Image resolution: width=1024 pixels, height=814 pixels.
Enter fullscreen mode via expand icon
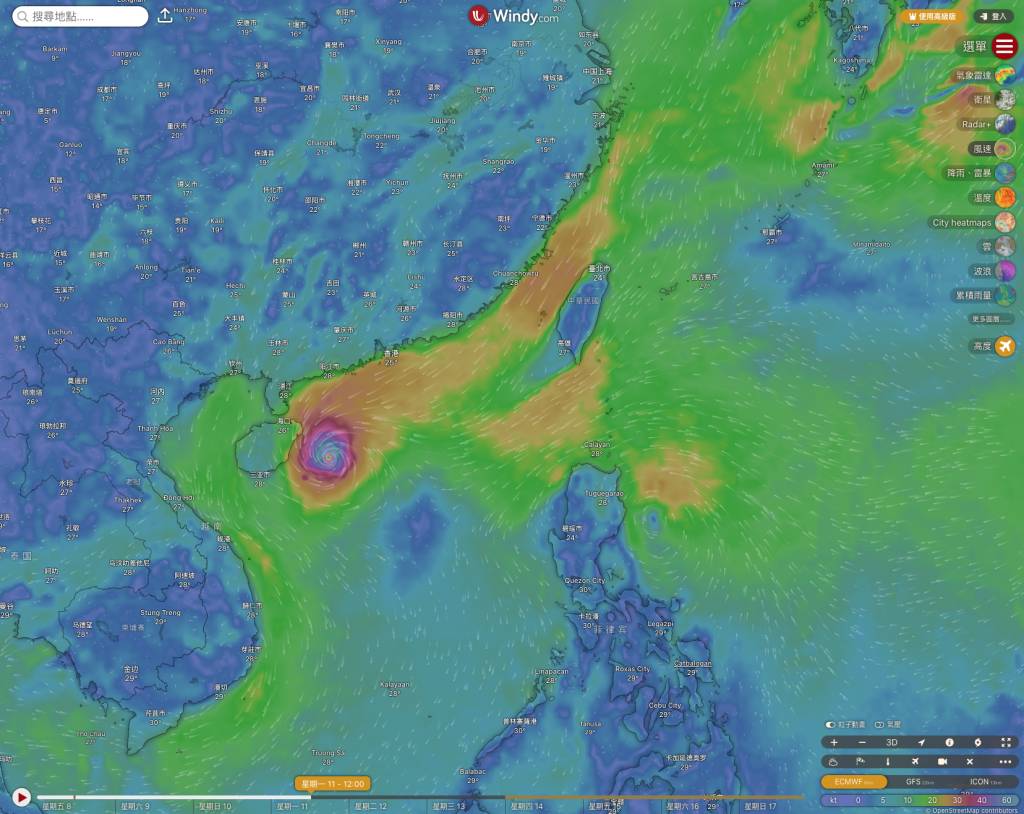tap(1006, 743)
